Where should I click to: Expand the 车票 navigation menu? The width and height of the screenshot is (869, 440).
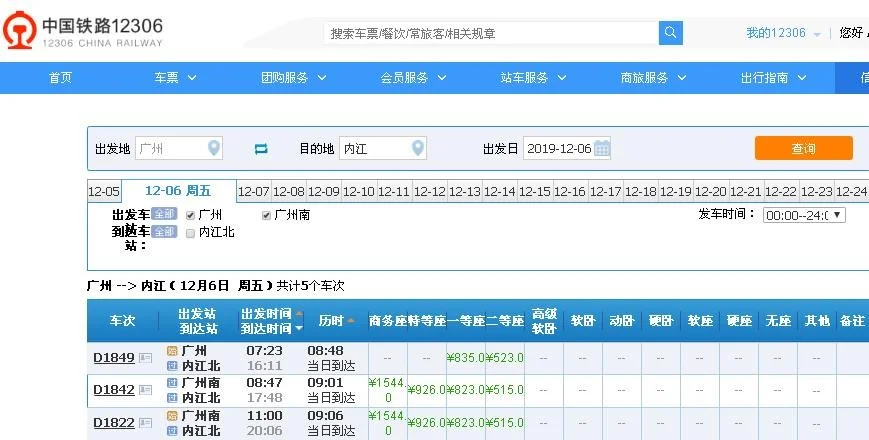(175, 78)
